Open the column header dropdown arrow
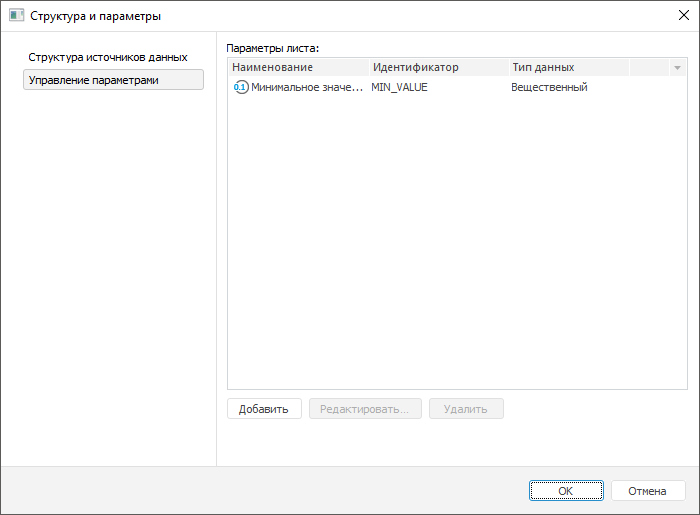700x515 pixels. (677, 68)
